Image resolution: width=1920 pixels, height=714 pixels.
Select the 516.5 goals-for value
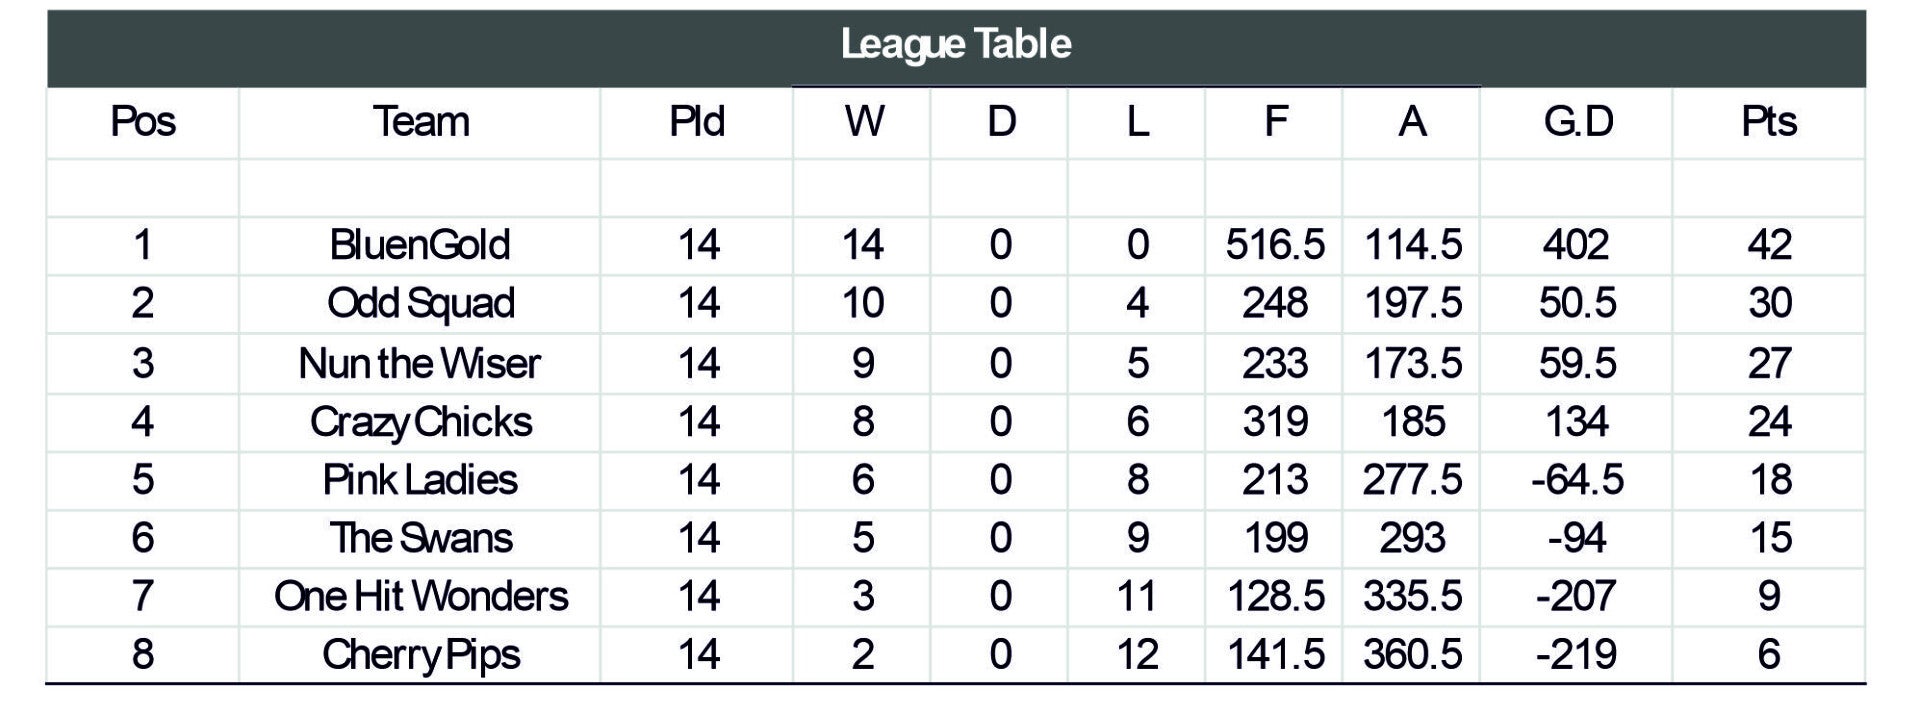tap(1275, 245)
